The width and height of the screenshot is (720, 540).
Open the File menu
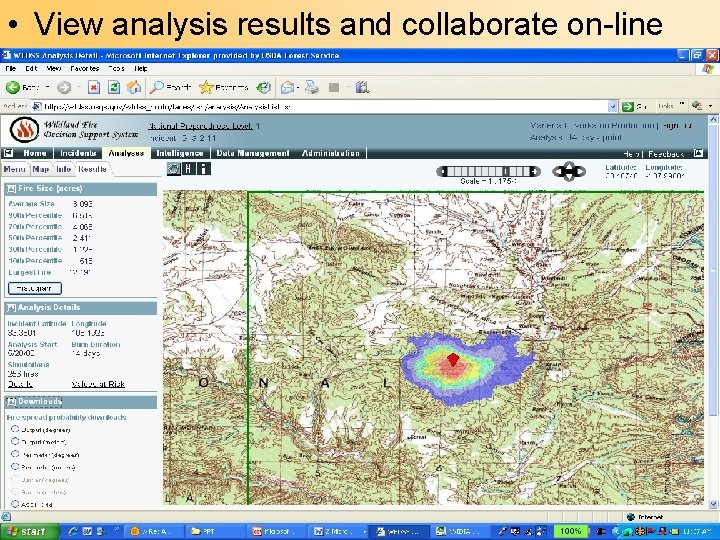coord(11,68)
